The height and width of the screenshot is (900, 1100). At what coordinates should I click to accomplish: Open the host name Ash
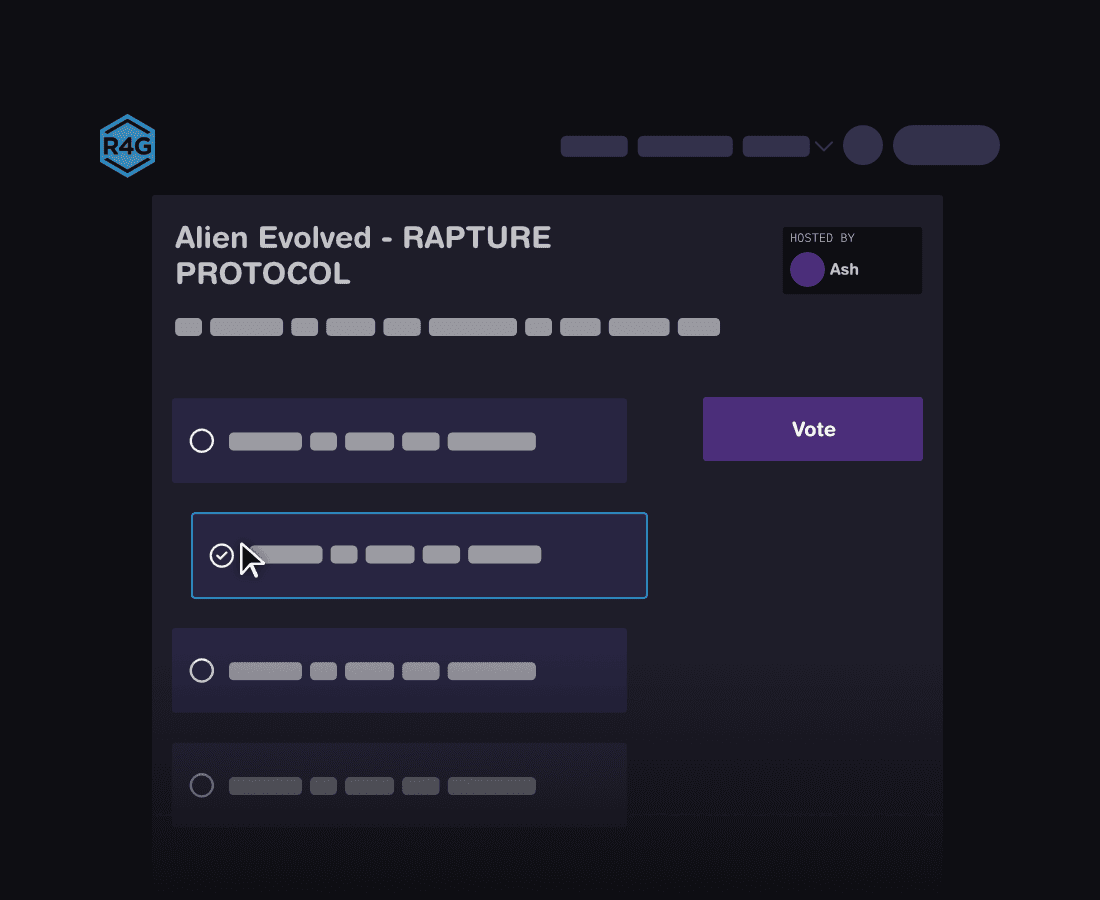[844, 269]
